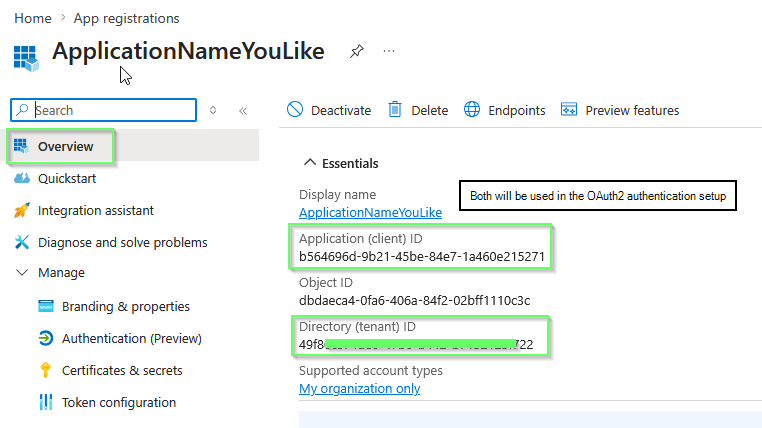The image size is (762, 428).
Task: Go to App registrations breadcrumb
Action: click(x=126, y=18)
